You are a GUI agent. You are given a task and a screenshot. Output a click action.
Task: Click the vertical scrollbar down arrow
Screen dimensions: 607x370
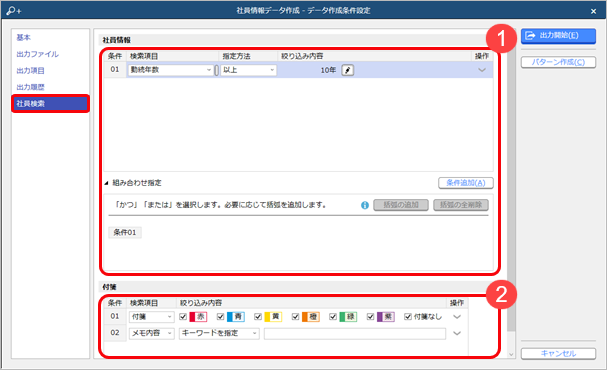click(511, 354)
